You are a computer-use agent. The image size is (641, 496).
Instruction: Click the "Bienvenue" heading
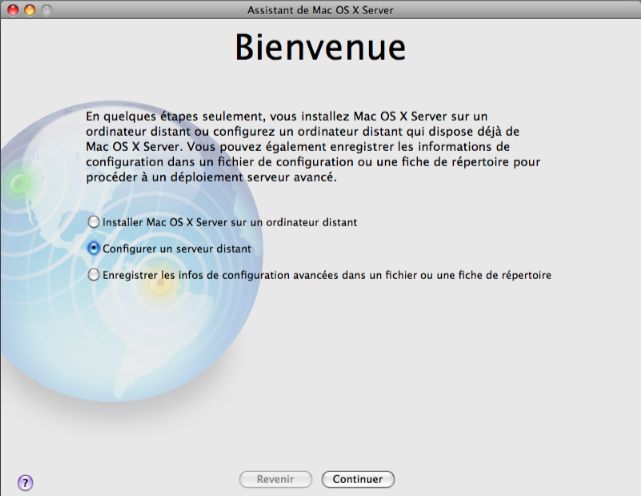(x=320, y=47)
